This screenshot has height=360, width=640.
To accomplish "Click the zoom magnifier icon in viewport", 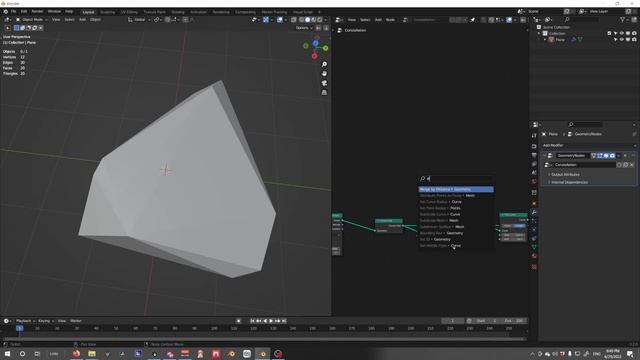I will click(324, 64).
